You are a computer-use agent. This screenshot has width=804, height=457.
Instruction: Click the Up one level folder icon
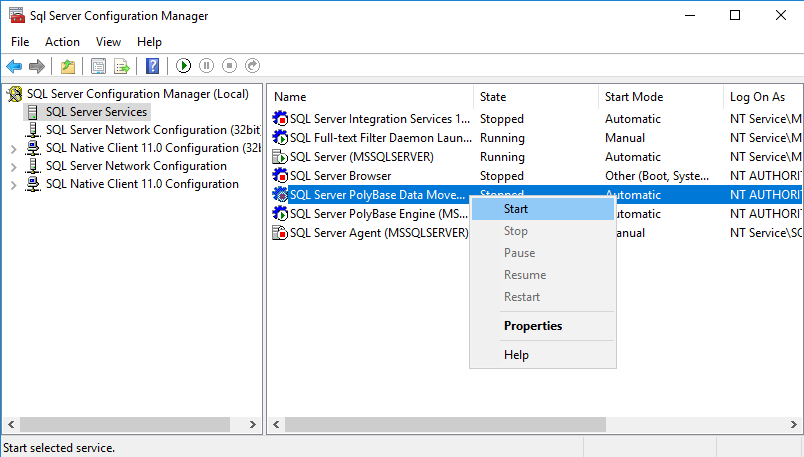coord(68,66)
